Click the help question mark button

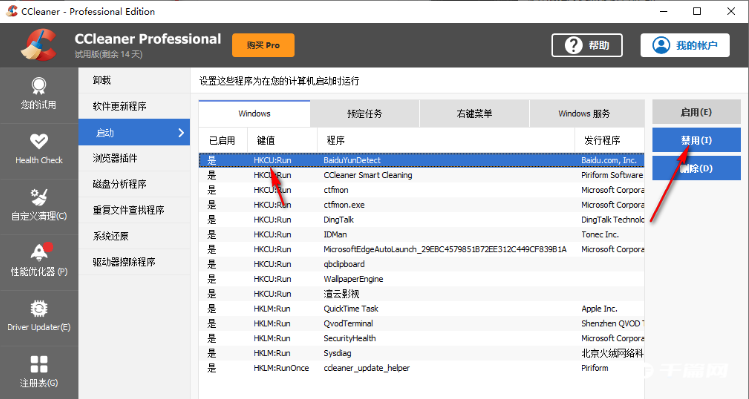(x=587, y=45)
